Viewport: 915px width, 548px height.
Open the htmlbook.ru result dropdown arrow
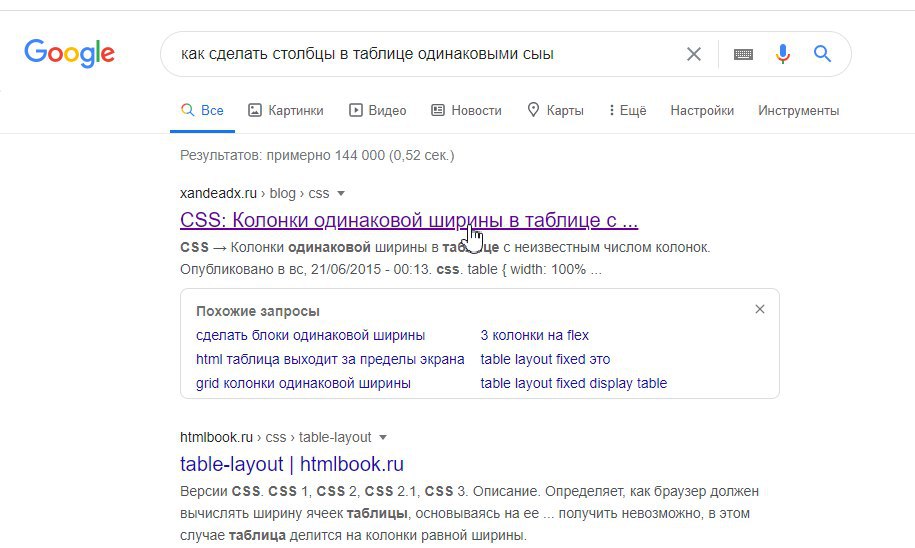(383, 437)
